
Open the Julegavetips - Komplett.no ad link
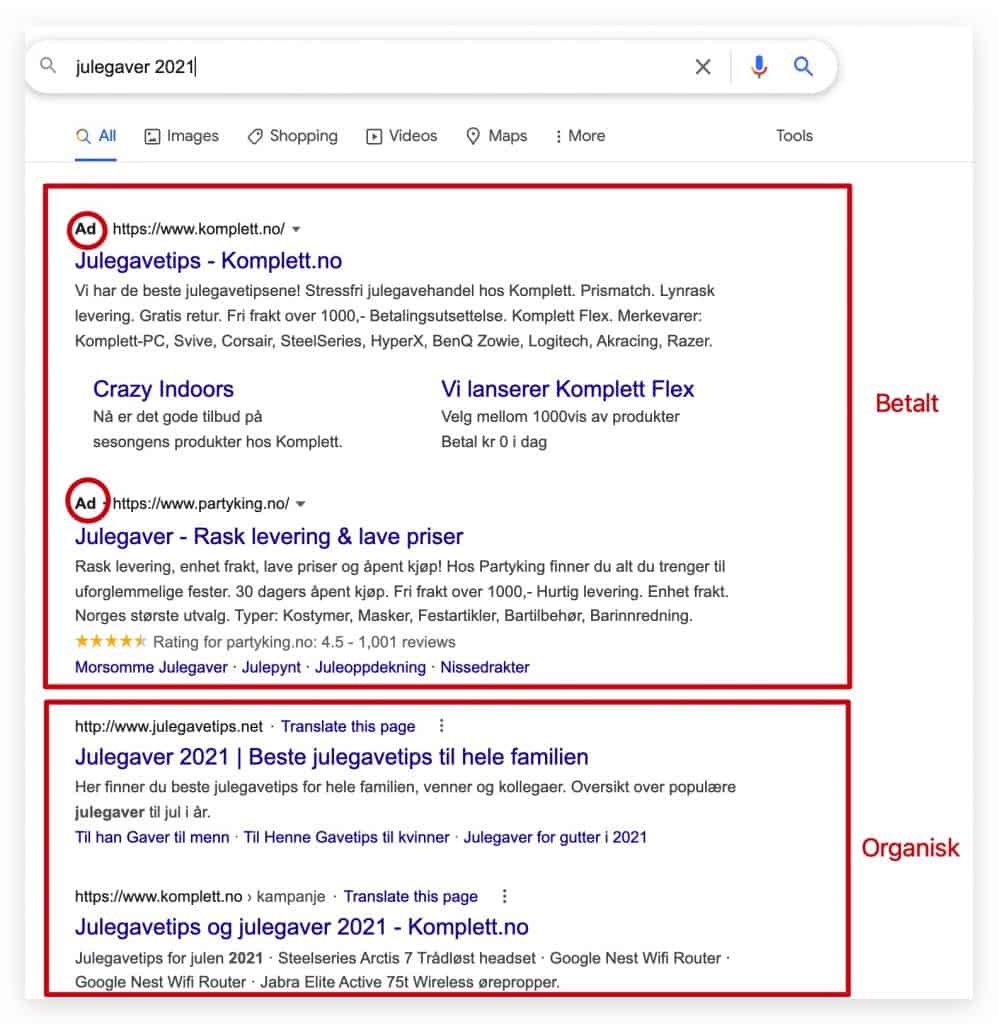coord(208,261)
